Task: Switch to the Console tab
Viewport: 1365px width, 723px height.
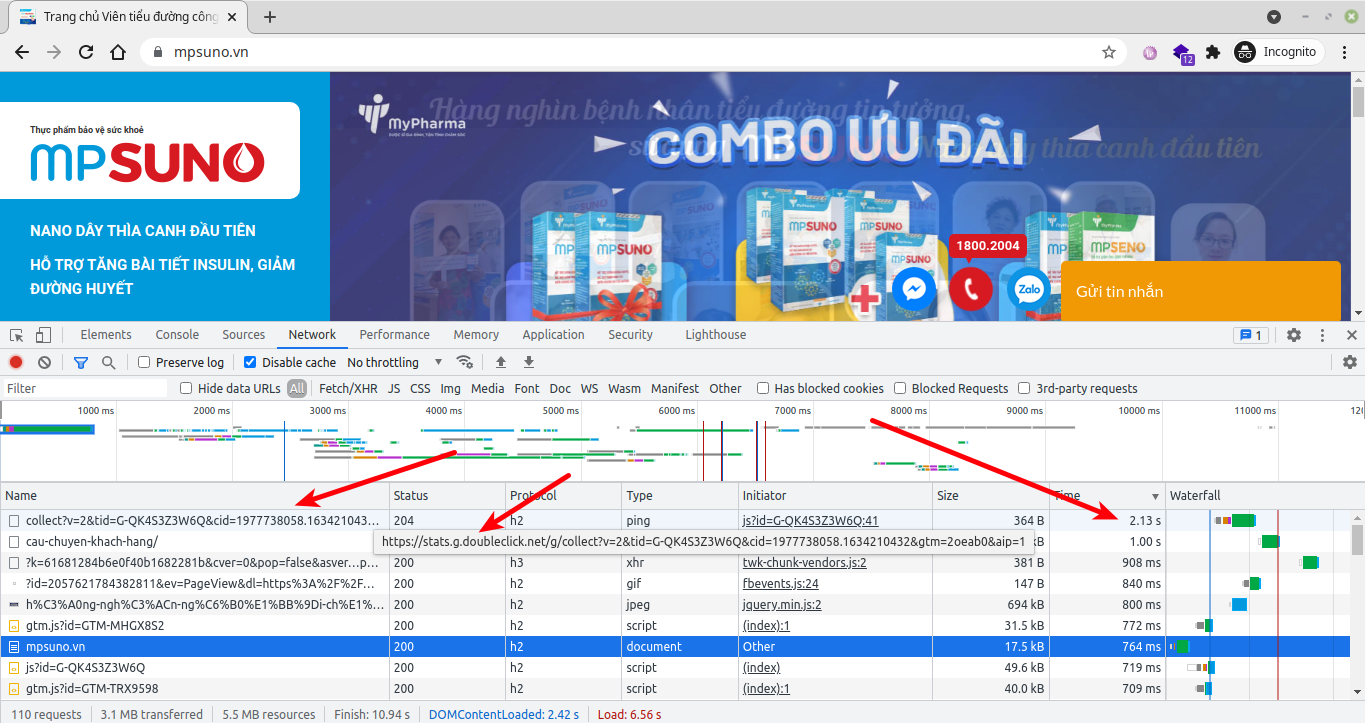Action: [x=177, y=335]
